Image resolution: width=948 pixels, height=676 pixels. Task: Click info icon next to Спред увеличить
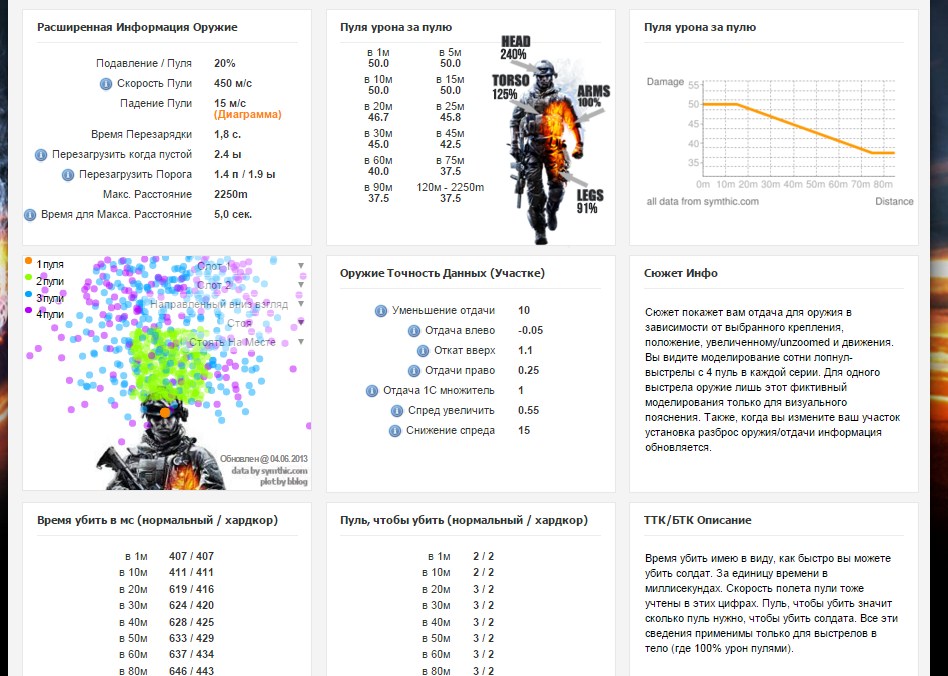(x=397, y=411)
